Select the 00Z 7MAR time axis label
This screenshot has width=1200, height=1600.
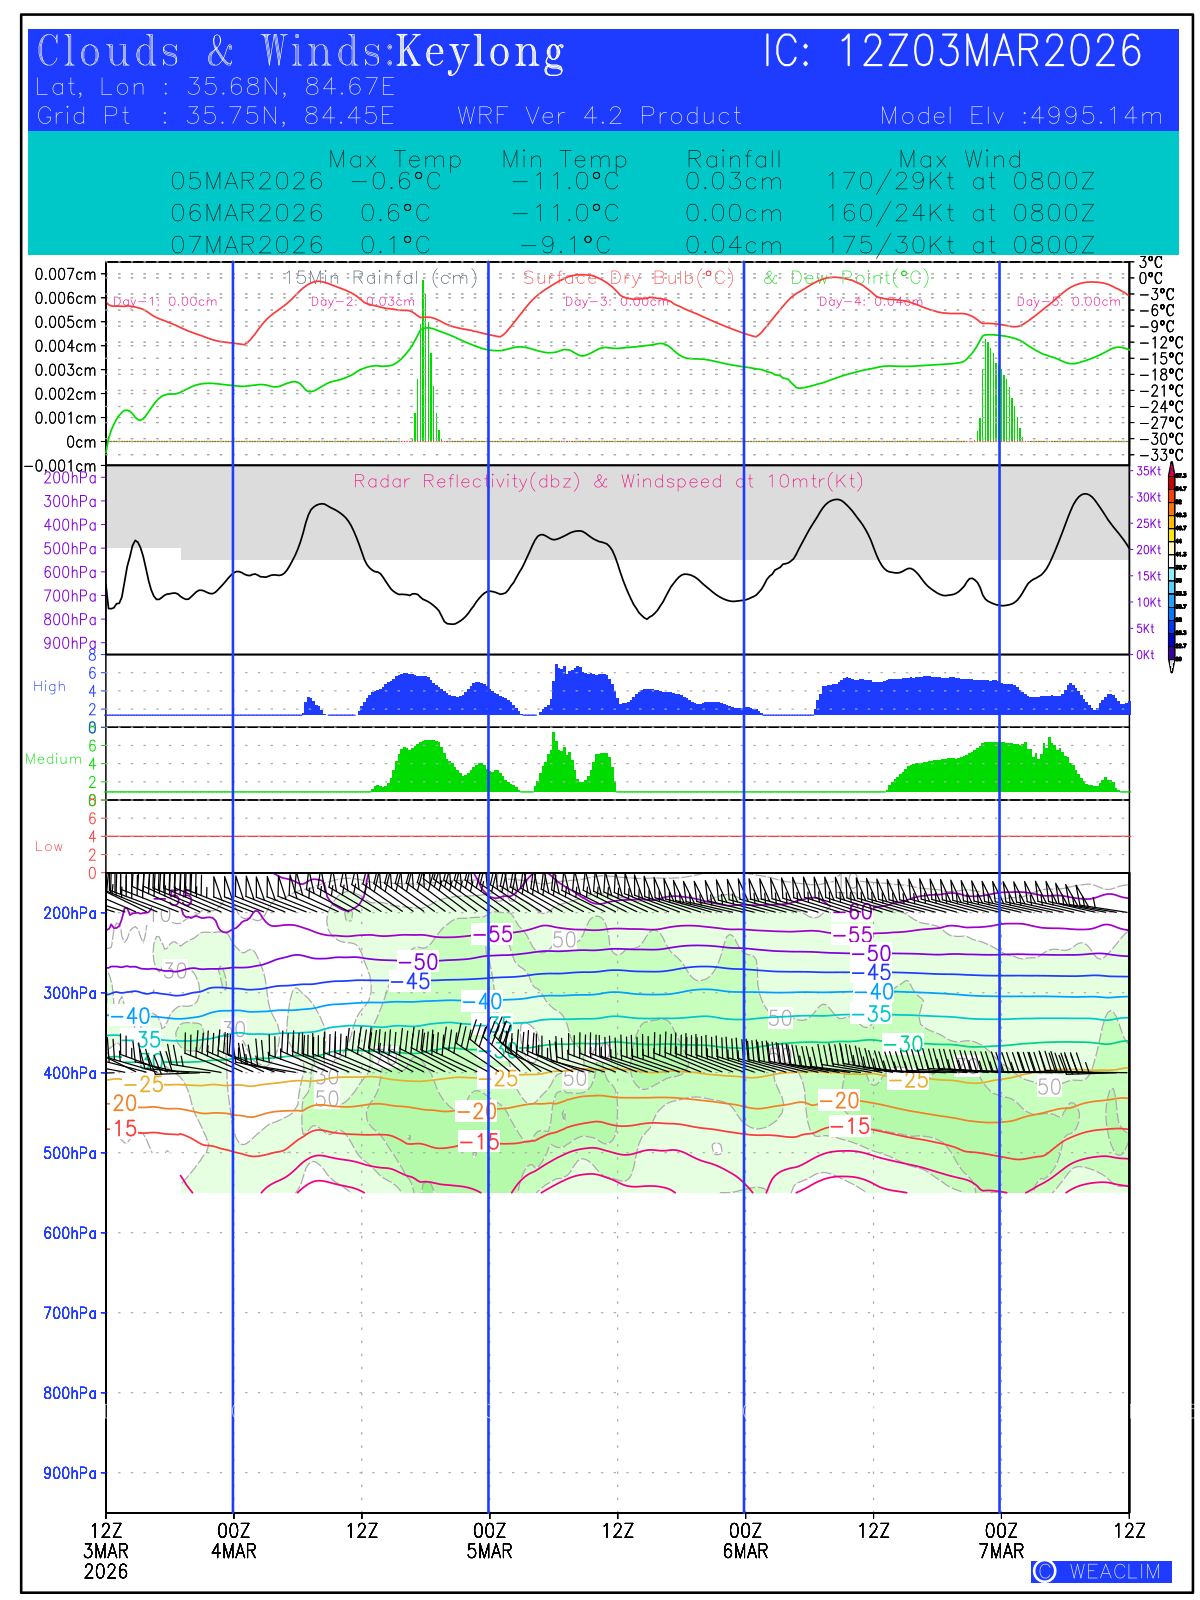pyautogui.click(x=1001, y=1540)
